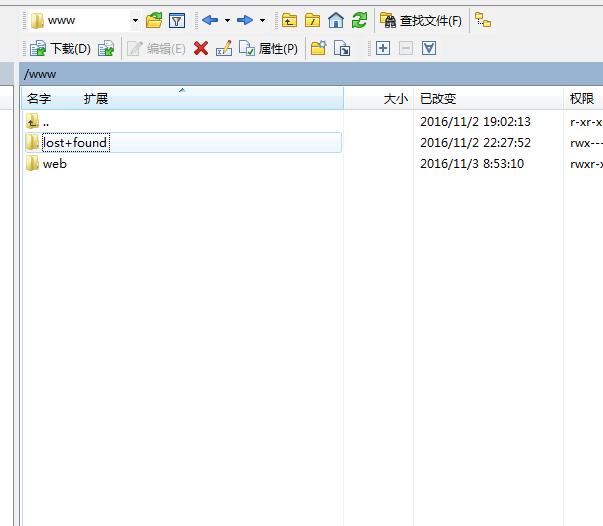Select the parent directory '..' row
Viewport: 603px width, 526px height.
pos(183,122)
